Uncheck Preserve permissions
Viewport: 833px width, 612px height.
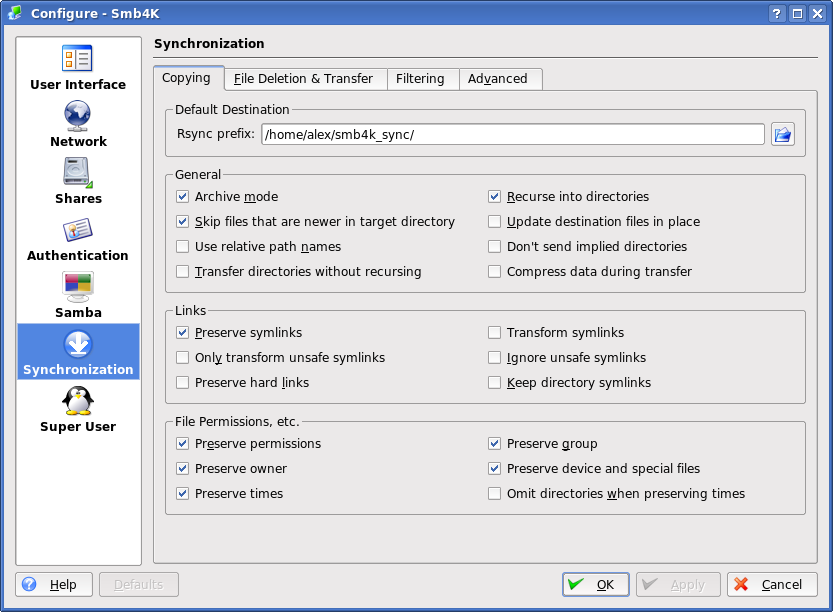[182, 444]
